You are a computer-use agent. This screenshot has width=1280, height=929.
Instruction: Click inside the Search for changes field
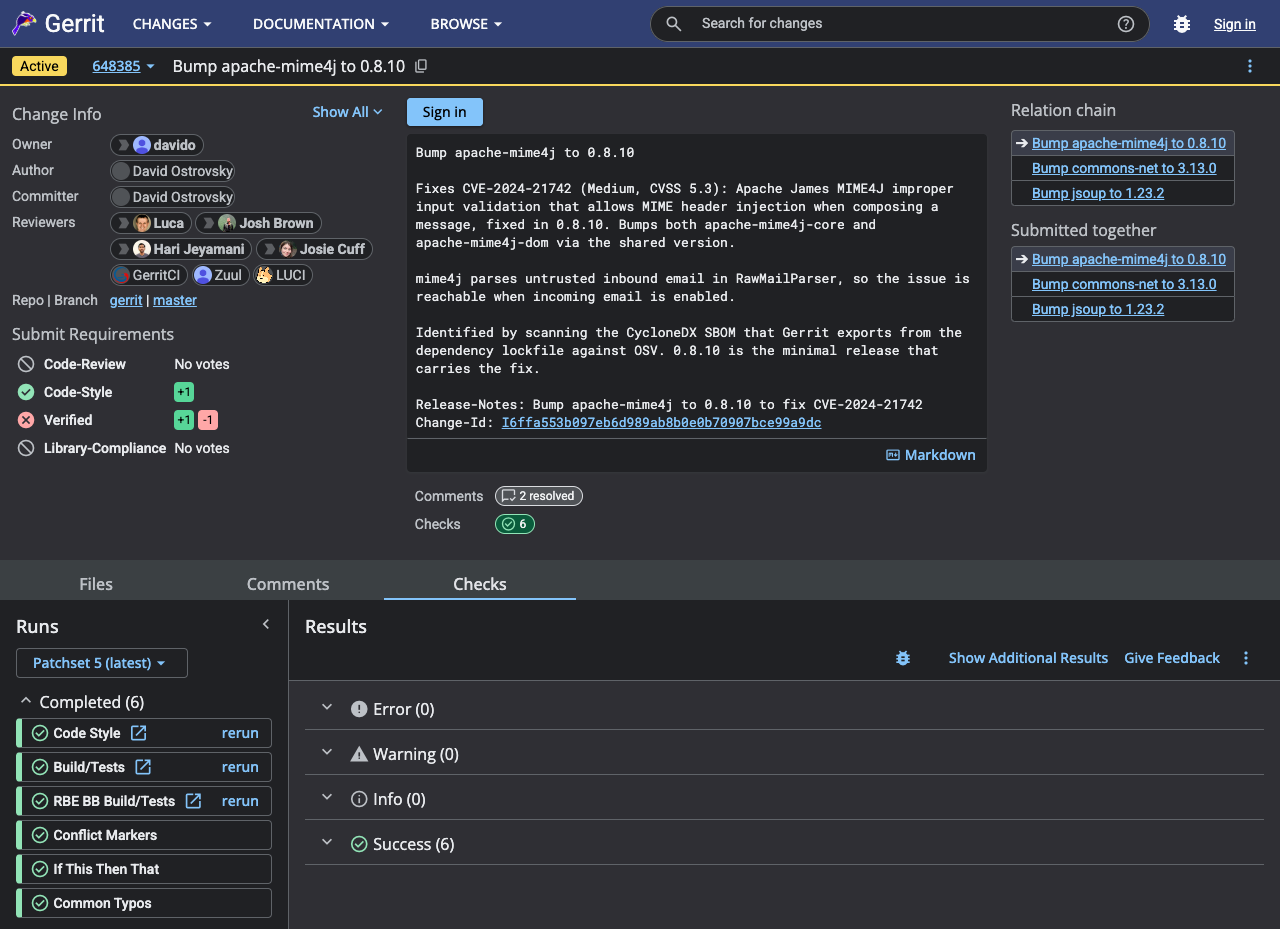[x=900, y=24]
